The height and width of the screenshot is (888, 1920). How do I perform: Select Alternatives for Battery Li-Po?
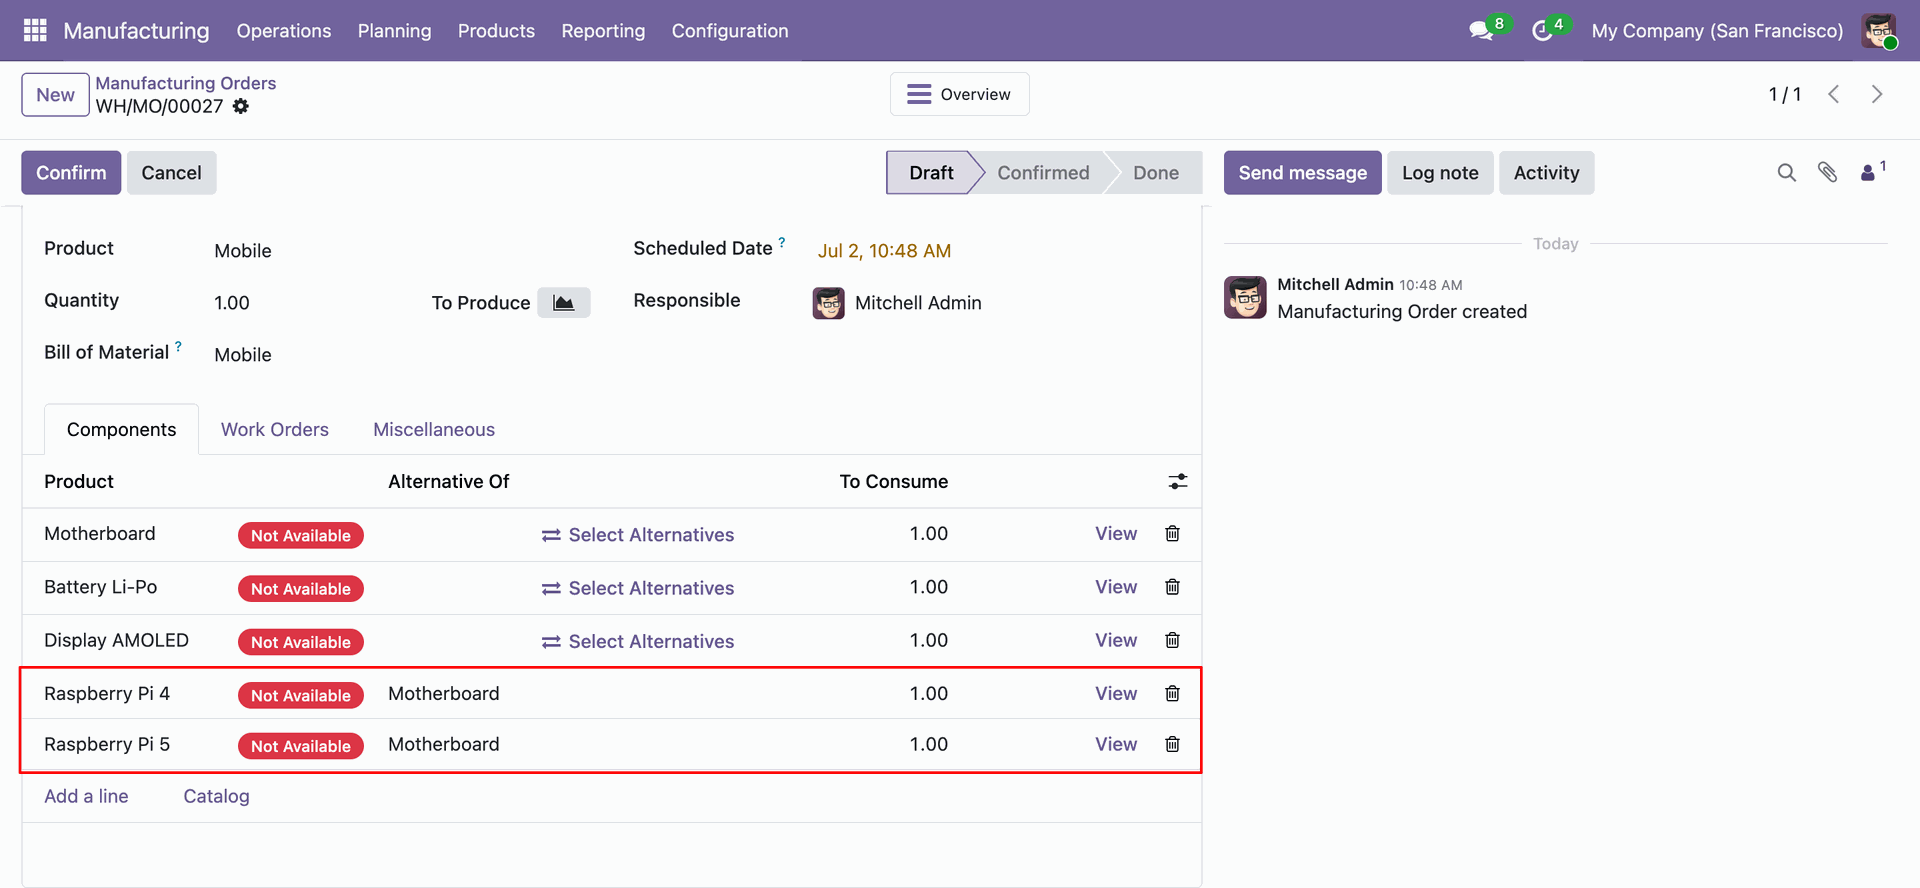[638, 588]
